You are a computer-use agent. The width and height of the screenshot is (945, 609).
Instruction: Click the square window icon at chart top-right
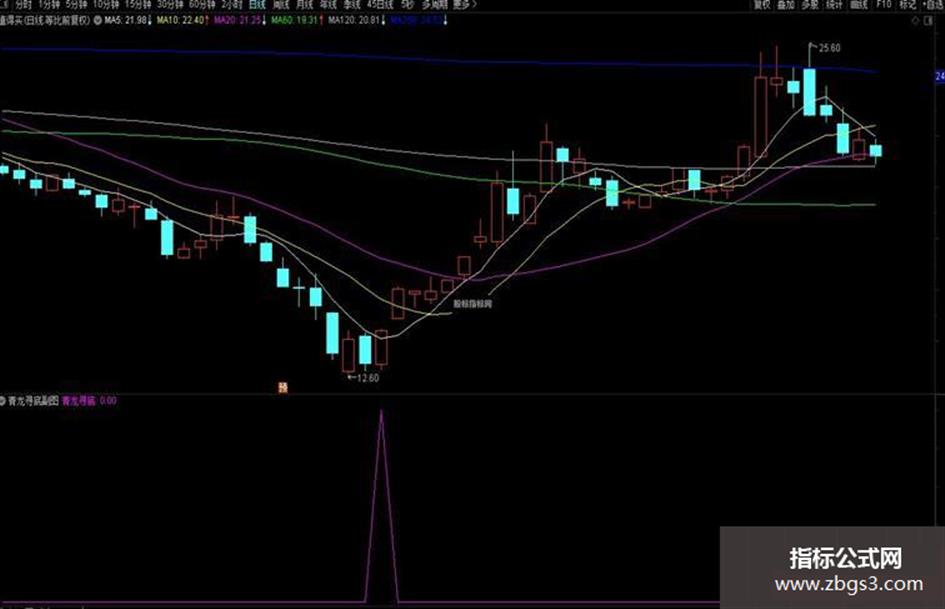(929, 21)
